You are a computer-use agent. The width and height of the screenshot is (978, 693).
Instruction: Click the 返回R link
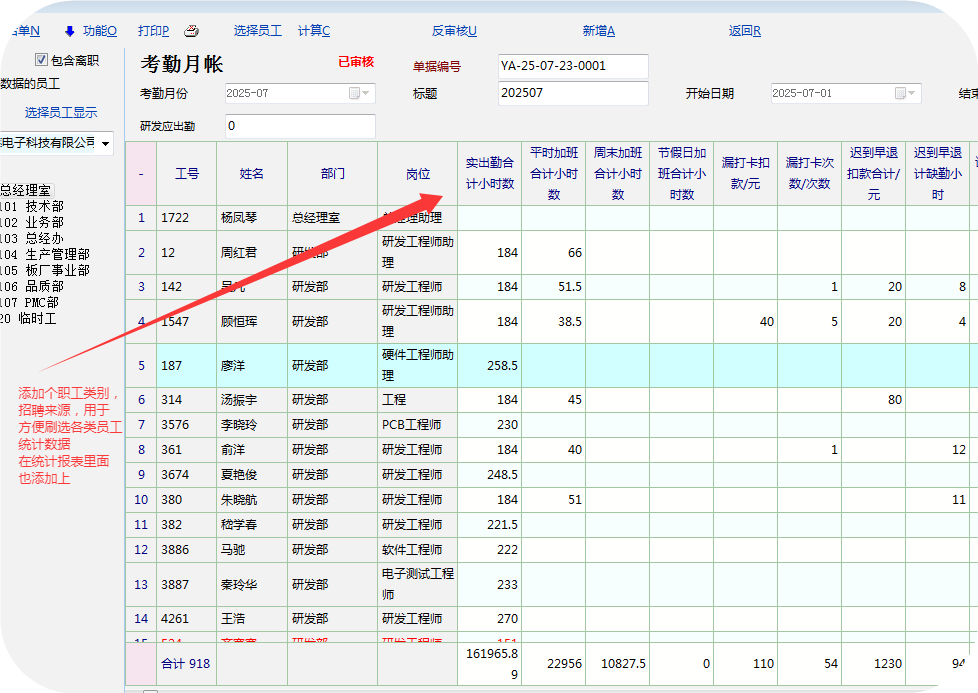[744, 31]
